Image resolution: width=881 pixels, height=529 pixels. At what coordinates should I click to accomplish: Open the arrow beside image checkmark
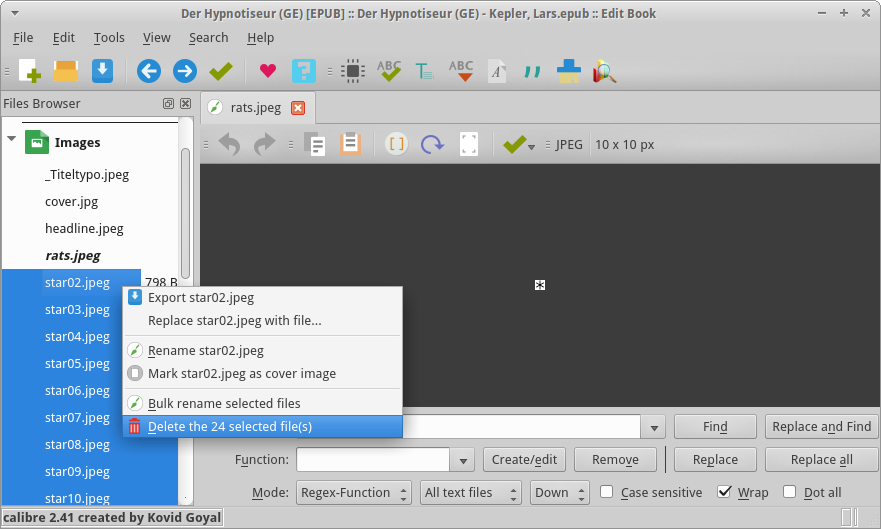(x=532, y=147)
